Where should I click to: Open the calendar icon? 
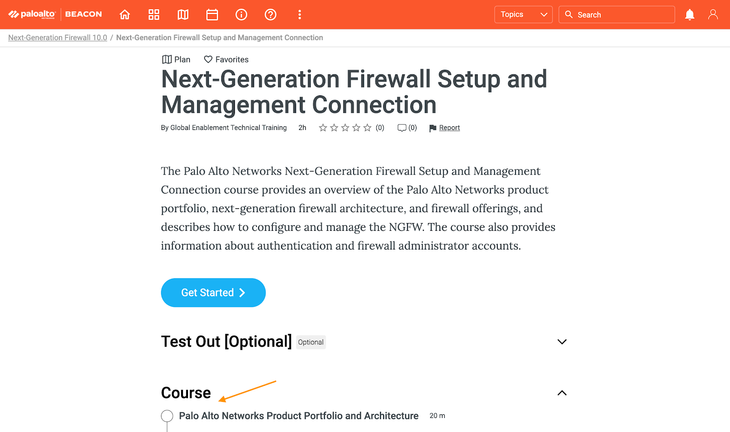click(212, 14)
